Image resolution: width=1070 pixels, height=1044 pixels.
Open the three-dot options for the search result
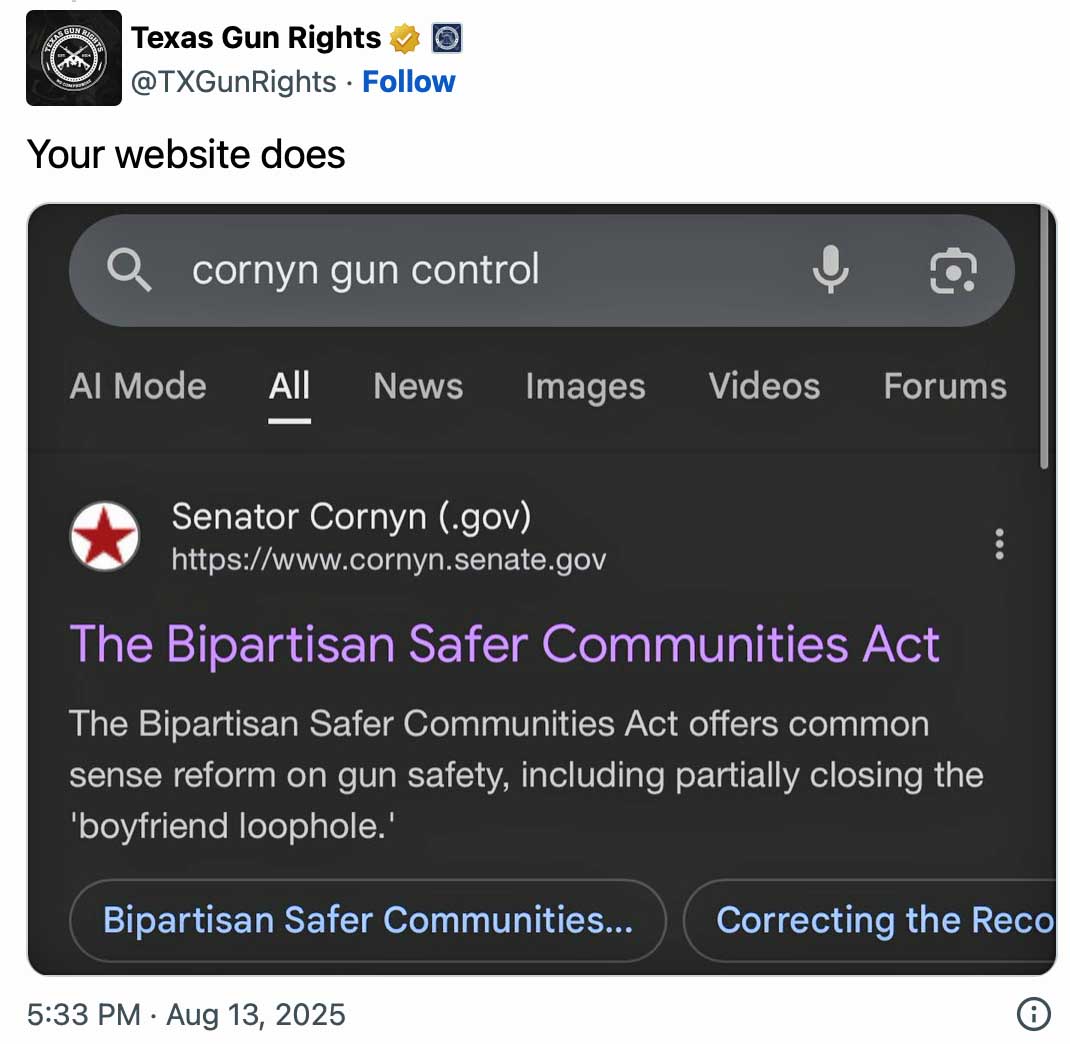998,544
